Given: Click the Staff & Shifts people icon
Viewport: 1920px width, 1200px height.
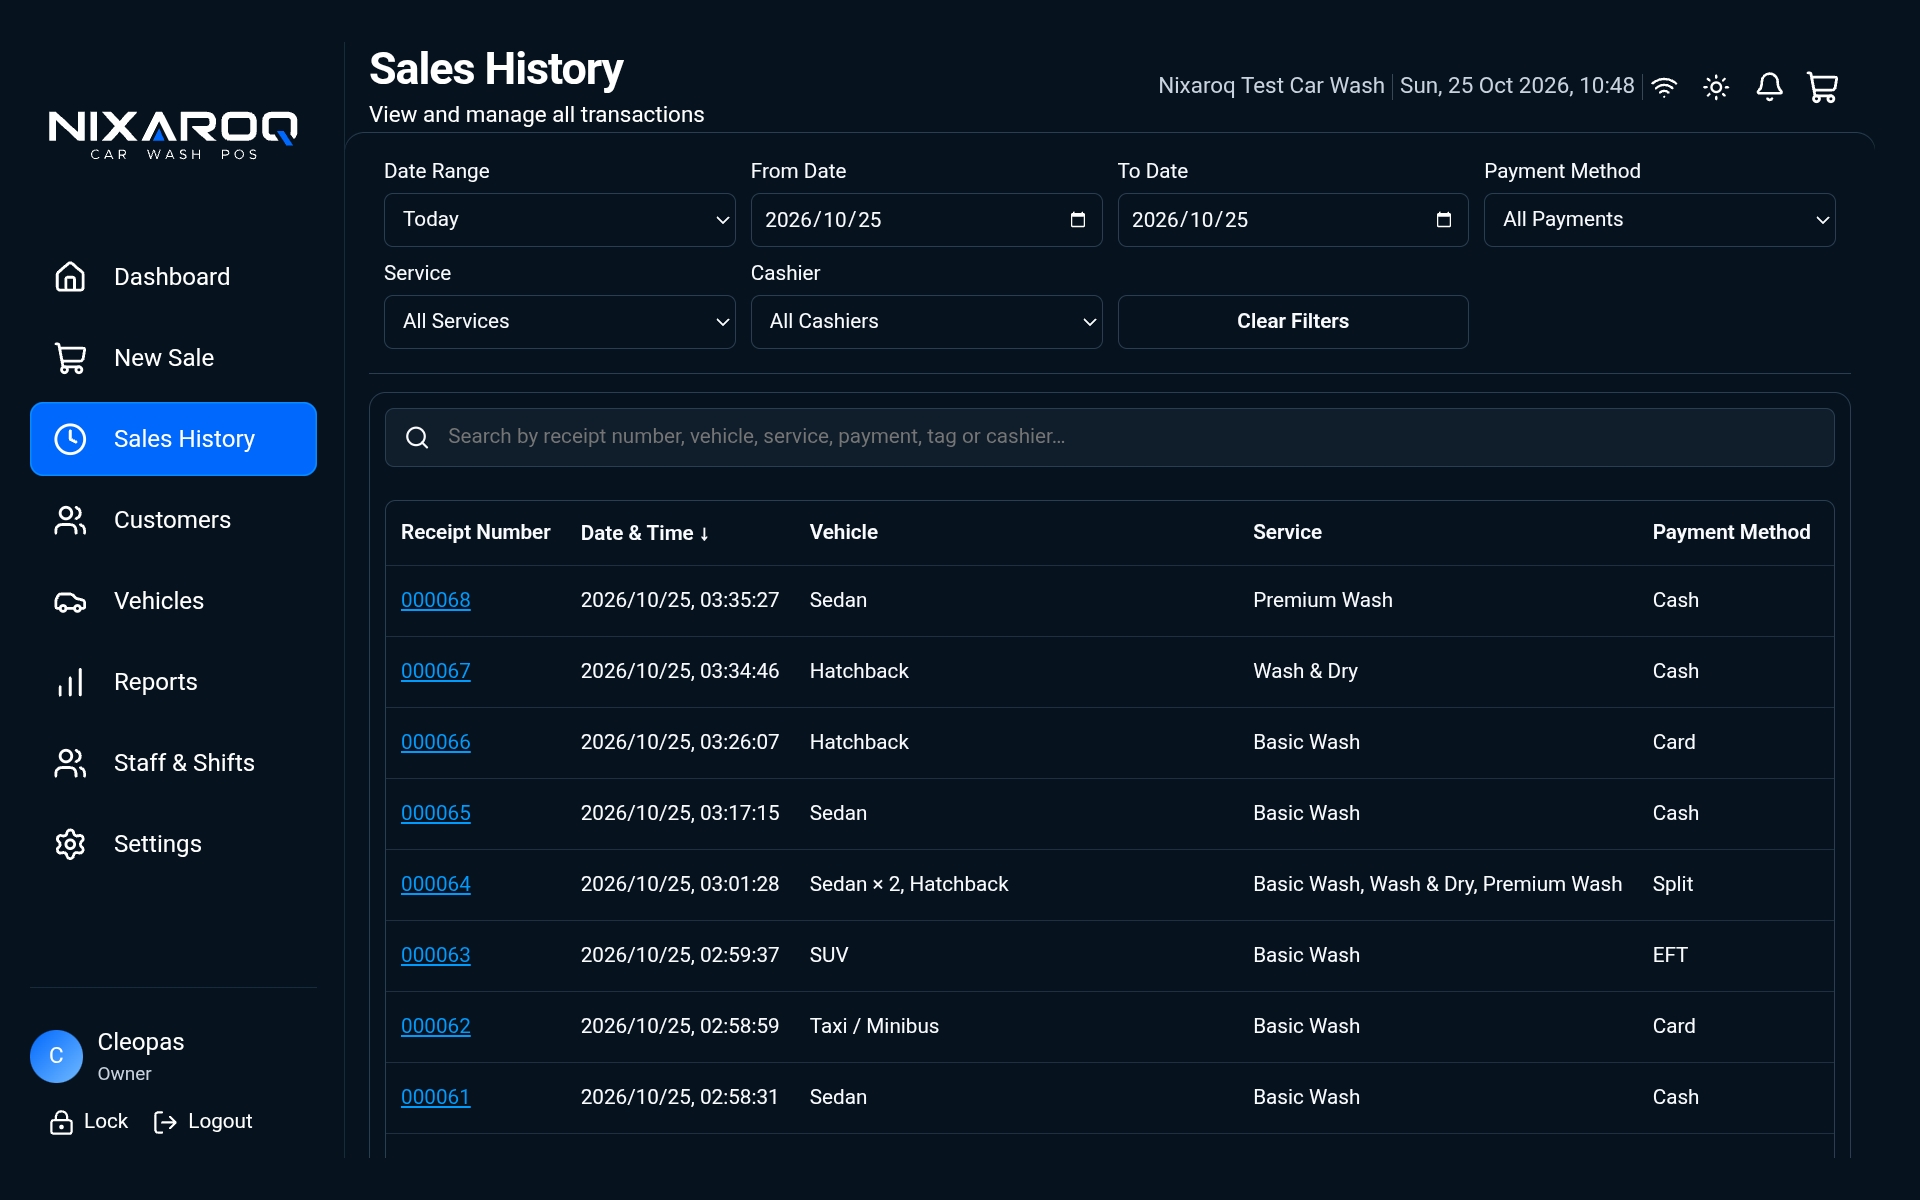Looking at the screenshot, I should 70,763.
